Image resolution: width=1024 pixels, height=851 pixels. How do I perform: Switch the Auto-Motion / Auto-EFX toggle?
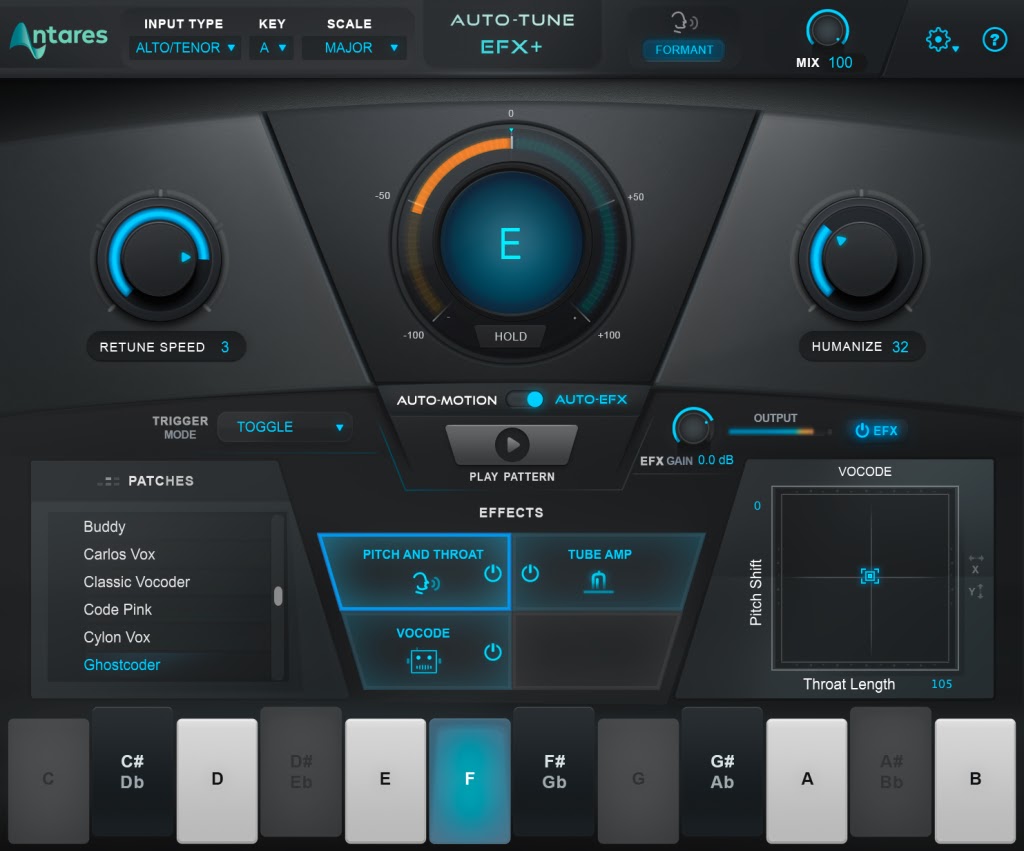[x=526, y=400]
